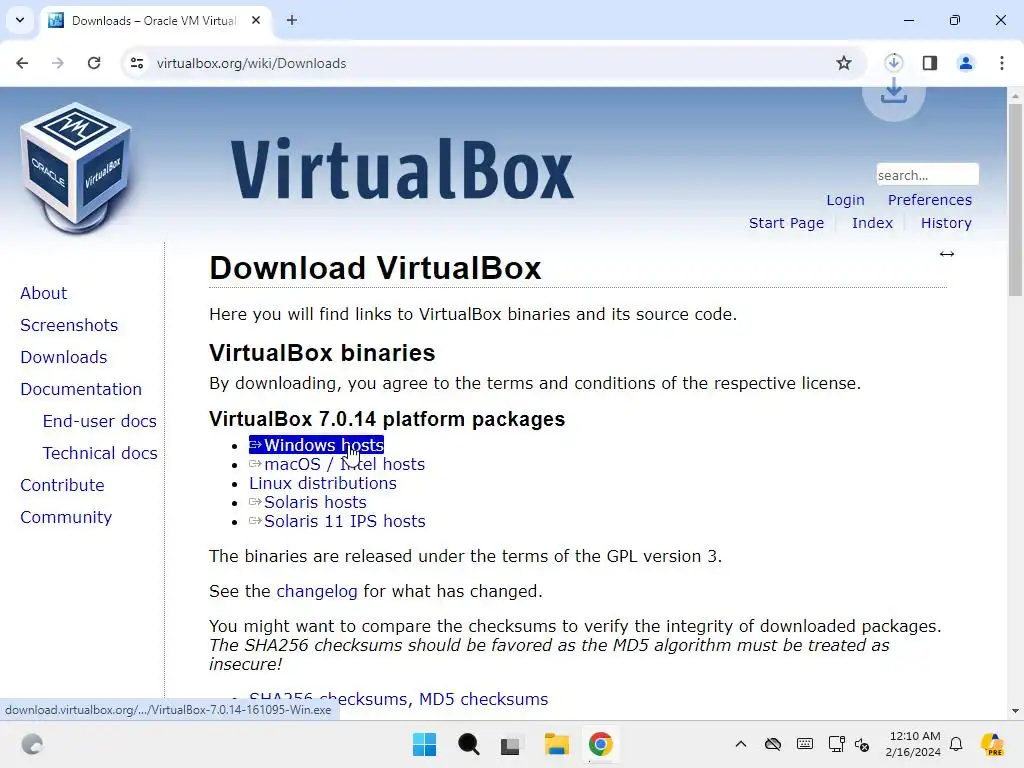
Task: Open Downloads in the sidebar
Action: point(63,357)
